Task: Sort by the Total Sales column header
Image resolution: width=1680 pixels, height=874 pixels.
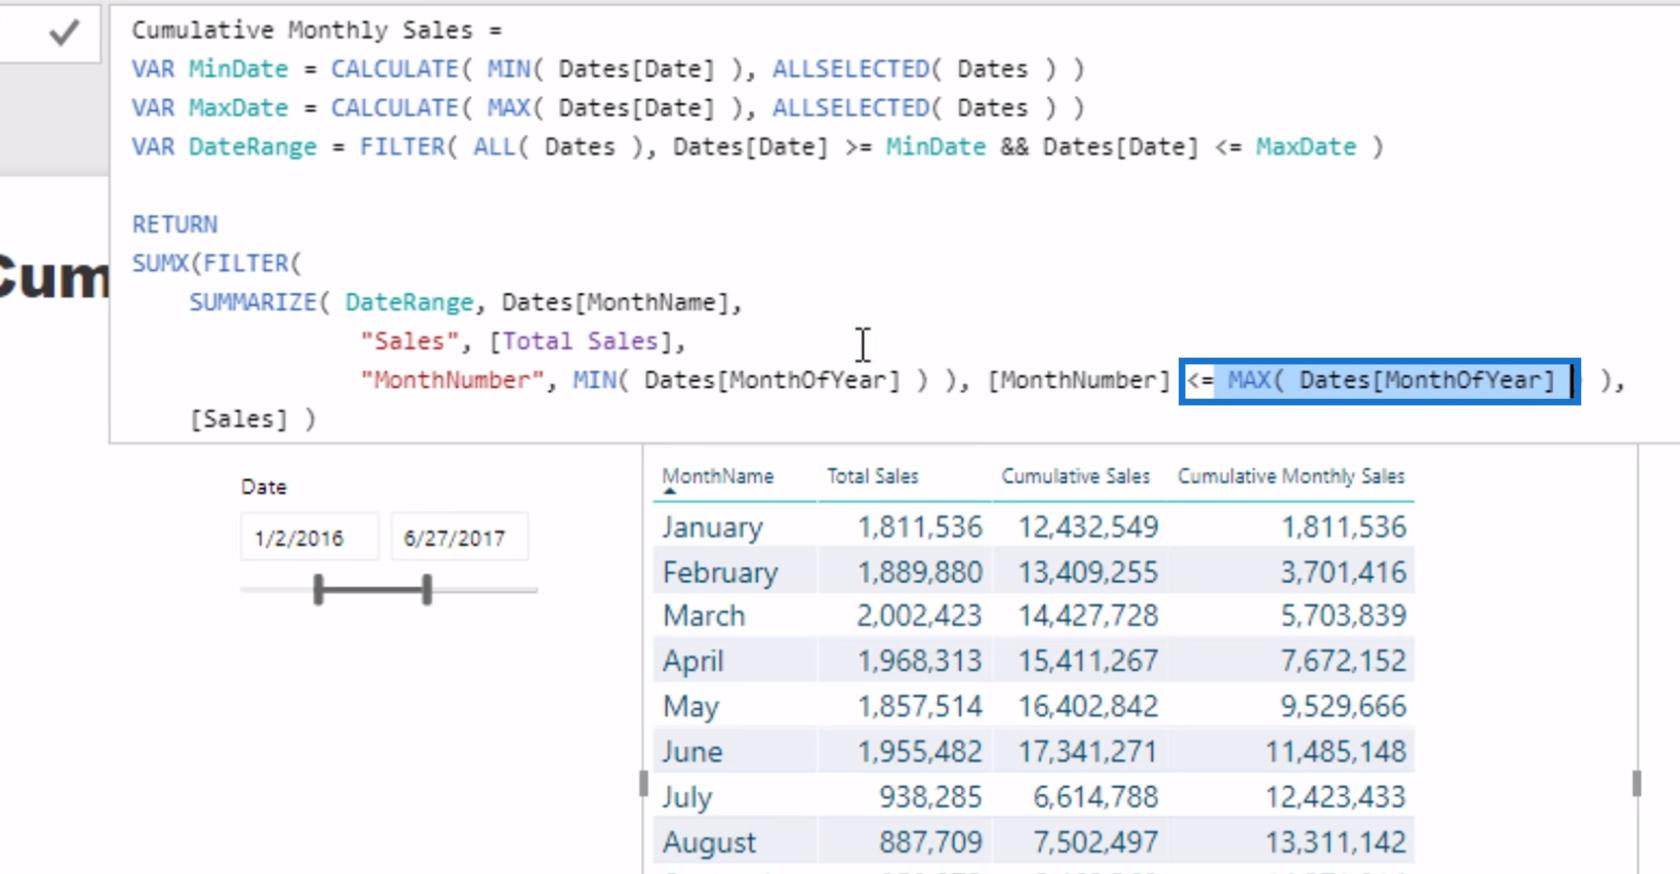Action: tap(872, 477)
